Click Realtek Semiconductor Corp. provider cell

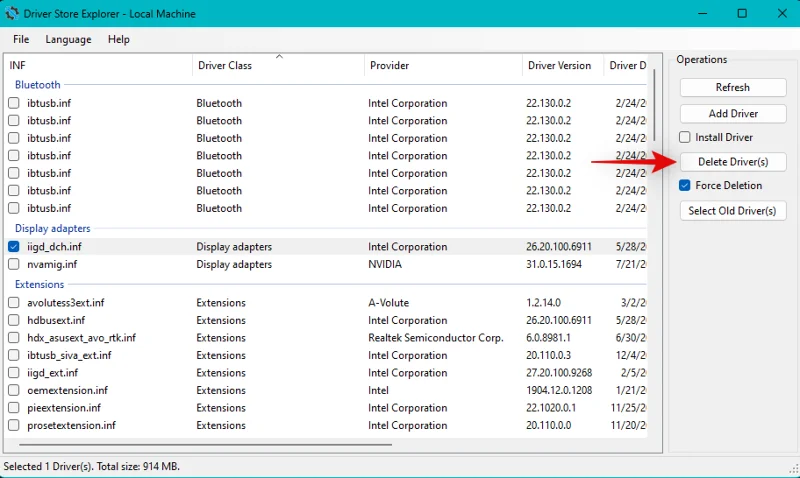point(436,338)
